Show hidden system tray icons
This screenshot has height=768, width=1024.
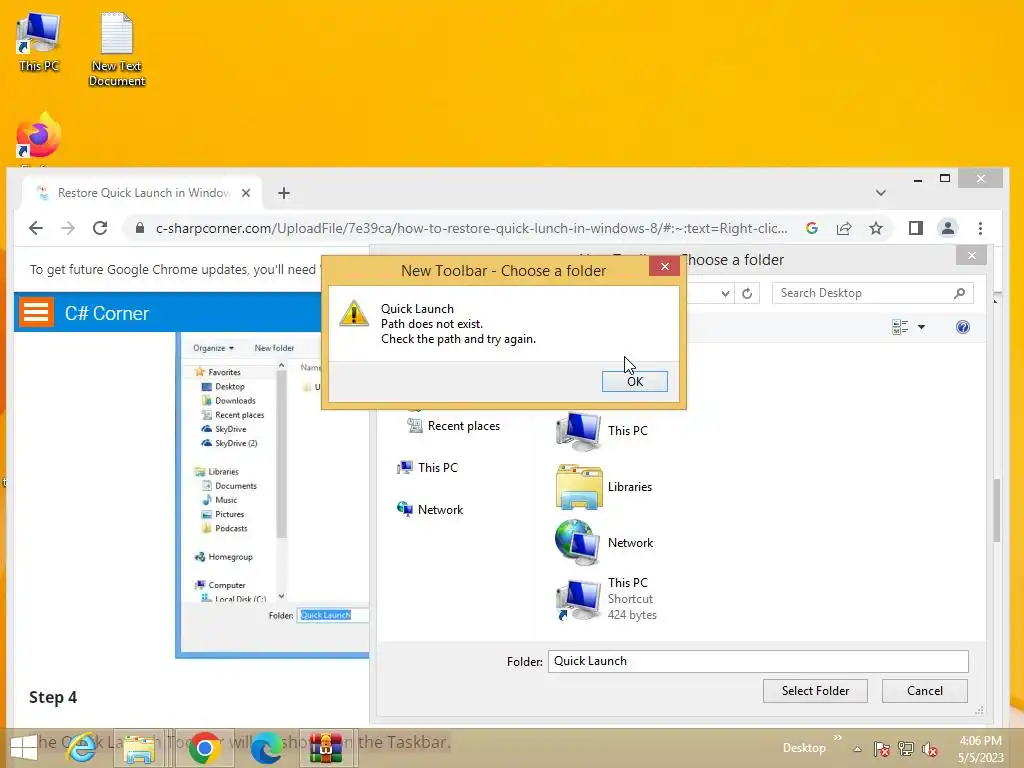[857, 749]
